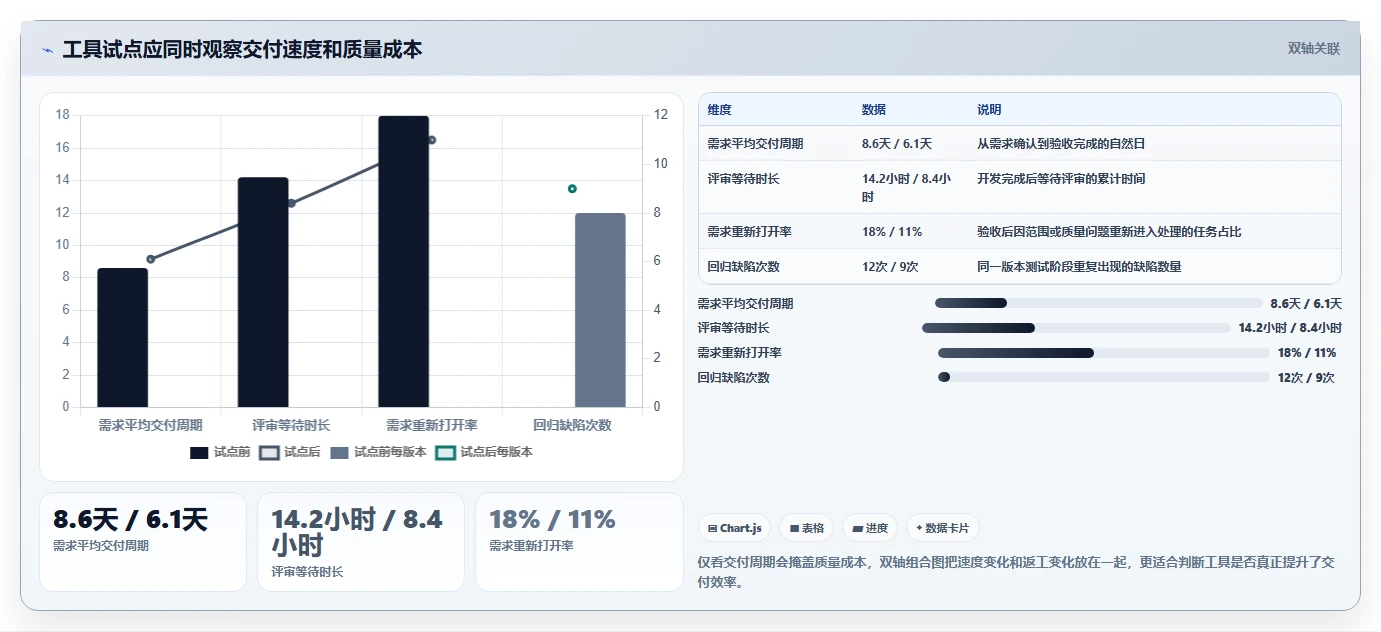Toggle the 试点前每版本 legend series
Image resolution: width=1381 pixels, height=632 pixels.
(378, 452)
